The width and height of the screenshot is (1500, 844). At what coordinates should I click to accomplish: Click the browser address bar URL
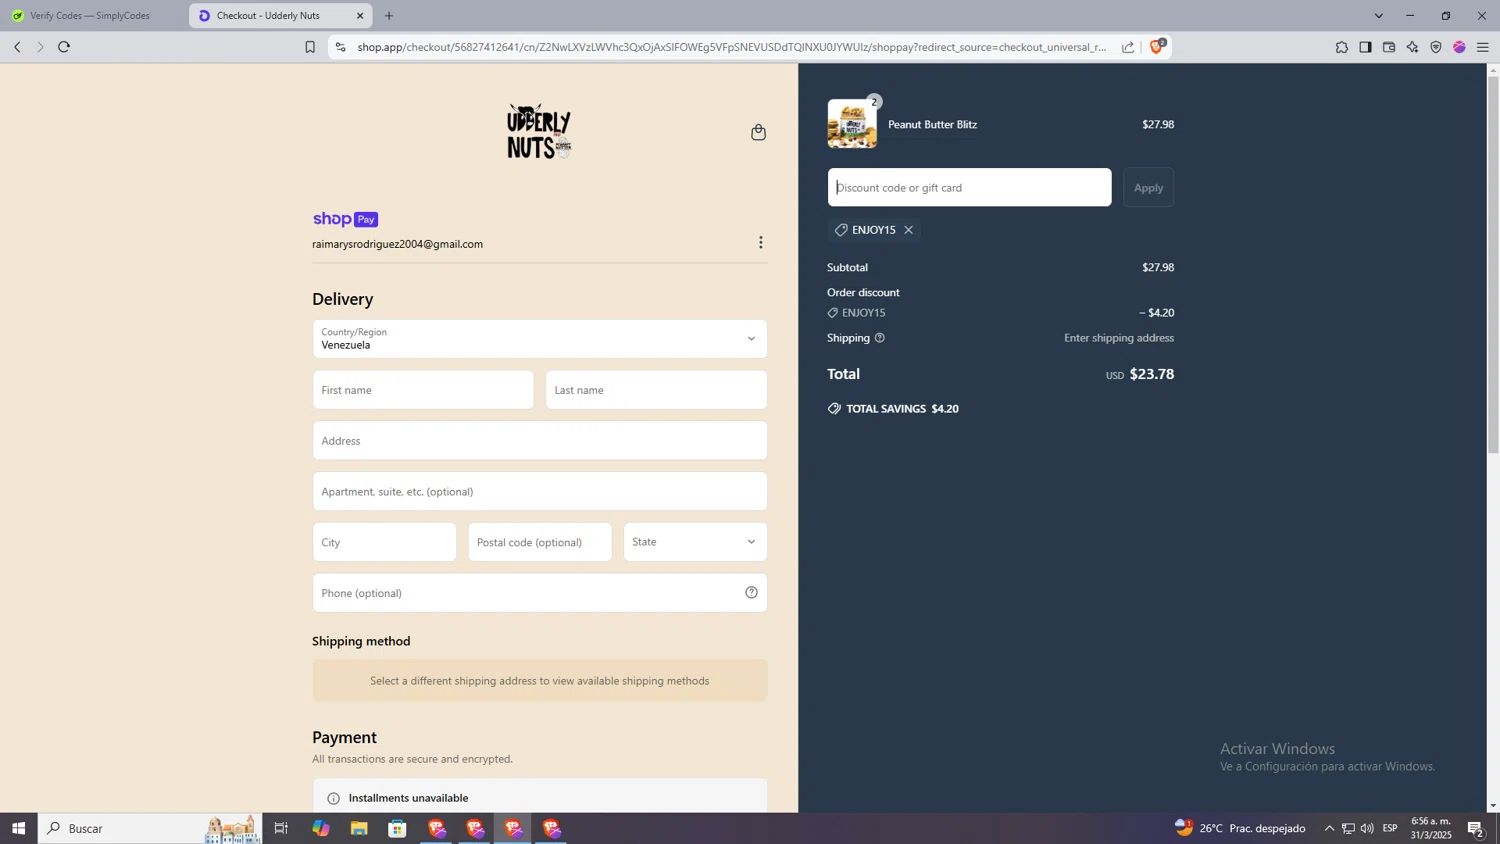[x=730, y=47]
